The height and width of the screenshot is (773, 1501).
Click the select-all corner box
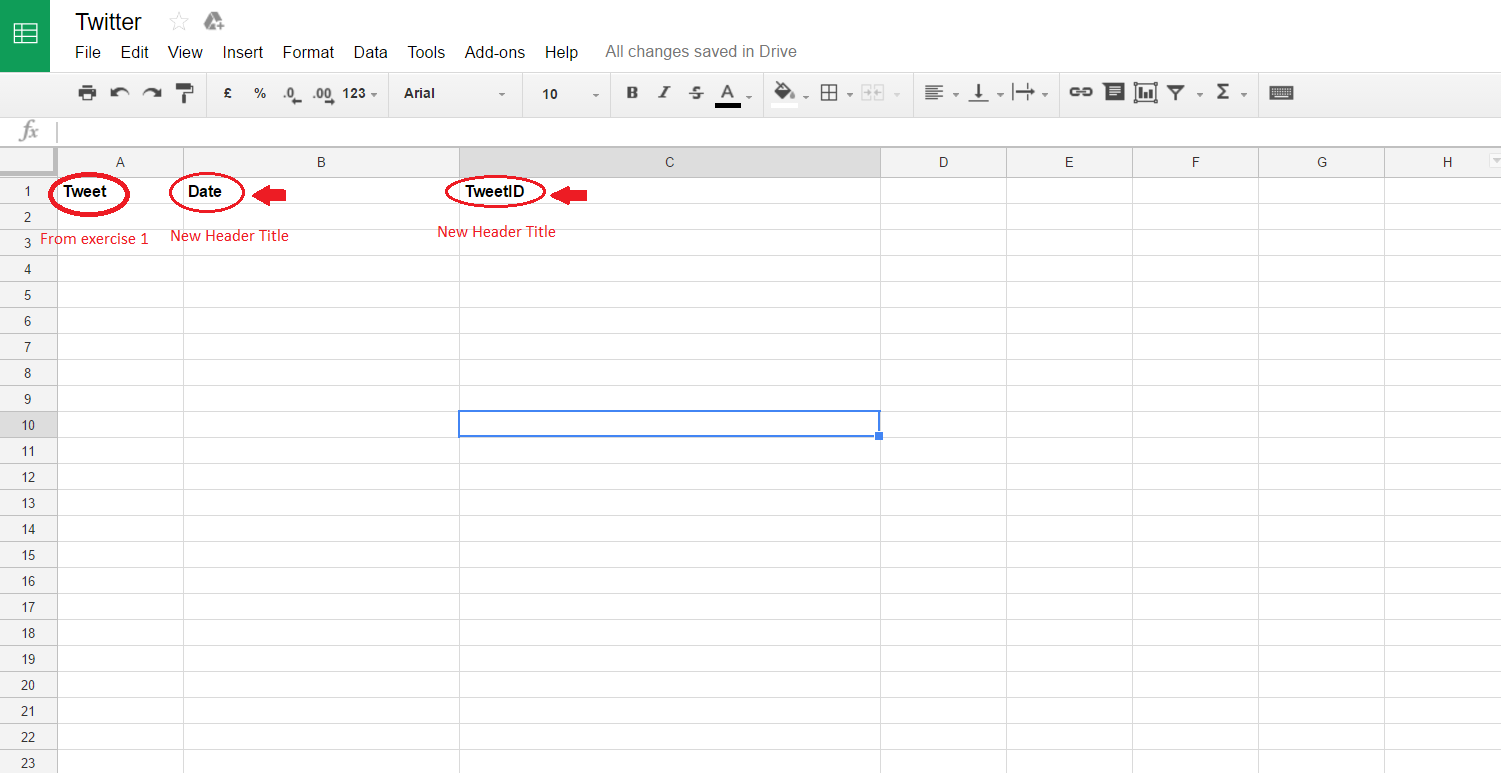coord(28,161)
